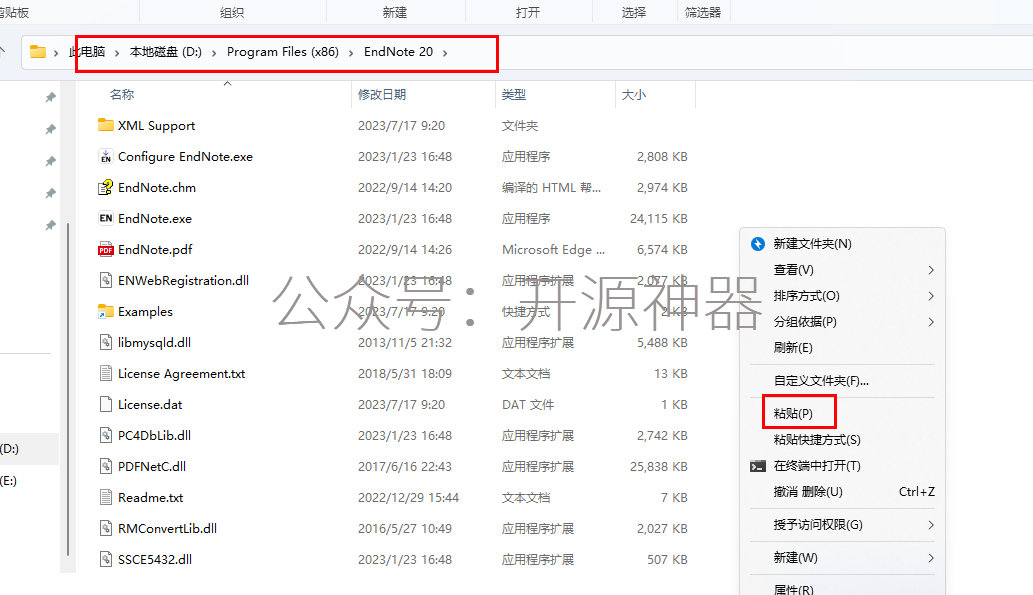
Task: Click the PC4DbLib.dll file icon
Action: click(105, 435)
